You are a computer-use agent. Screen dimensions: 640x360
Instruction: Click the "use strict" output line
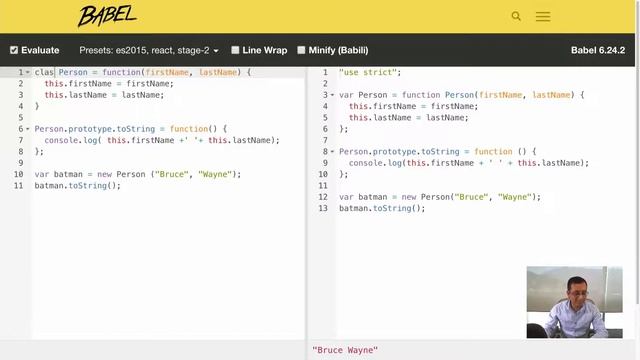tap(370, 72)
